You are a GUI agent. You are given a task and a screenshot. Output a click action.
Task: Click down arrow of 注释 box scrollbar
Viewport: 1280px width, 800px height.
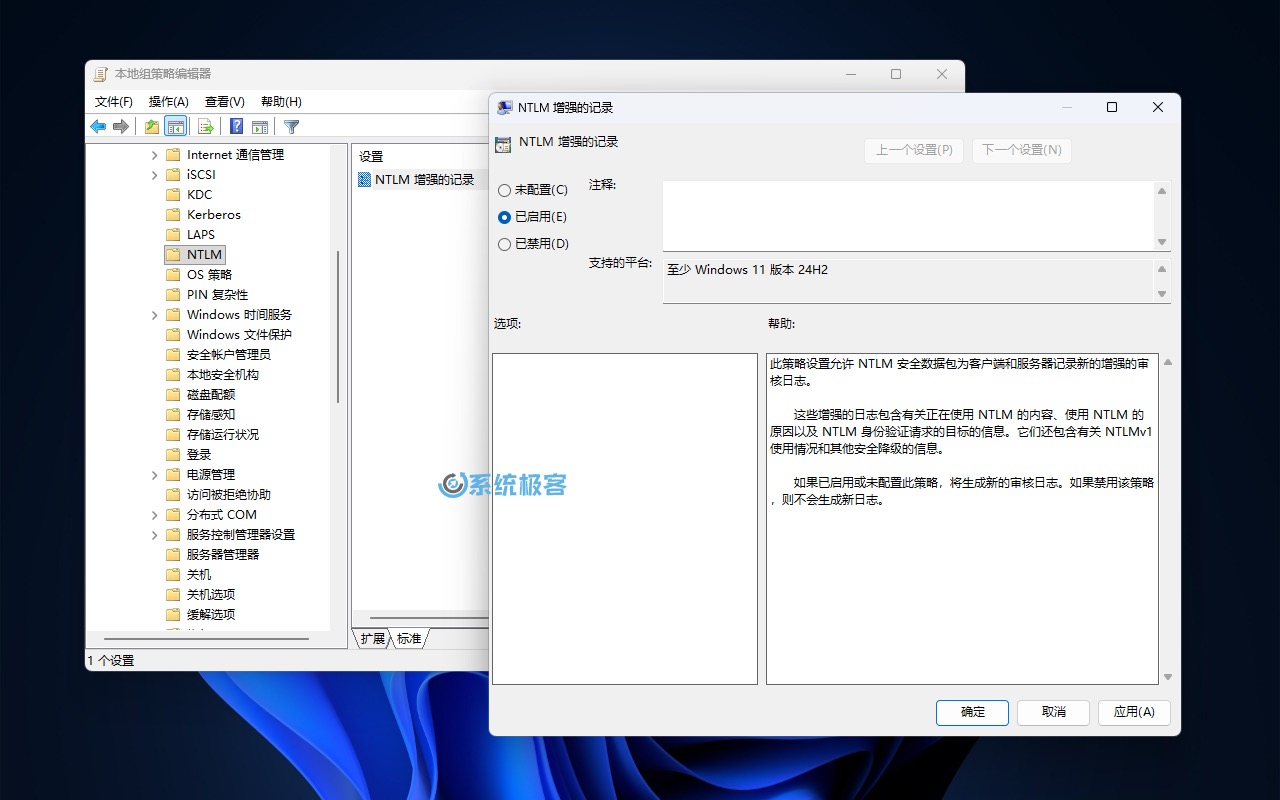(x=1162, y=242)
